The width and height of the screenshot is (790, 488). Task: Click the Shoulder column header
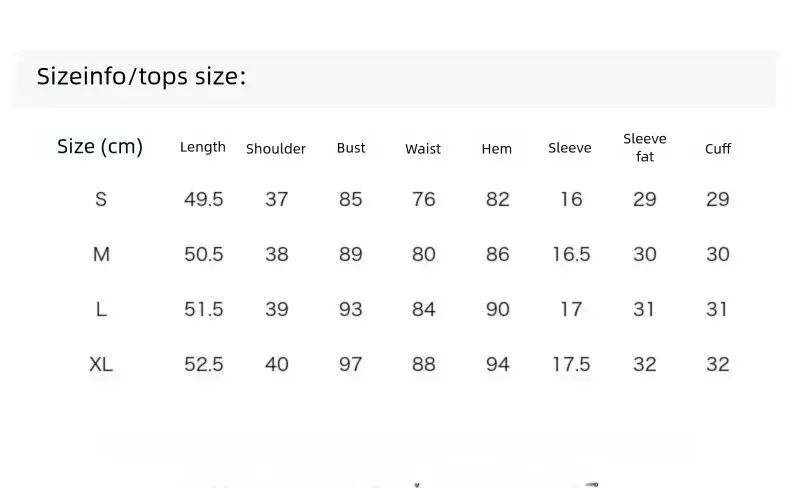click(x=276, y=149)
